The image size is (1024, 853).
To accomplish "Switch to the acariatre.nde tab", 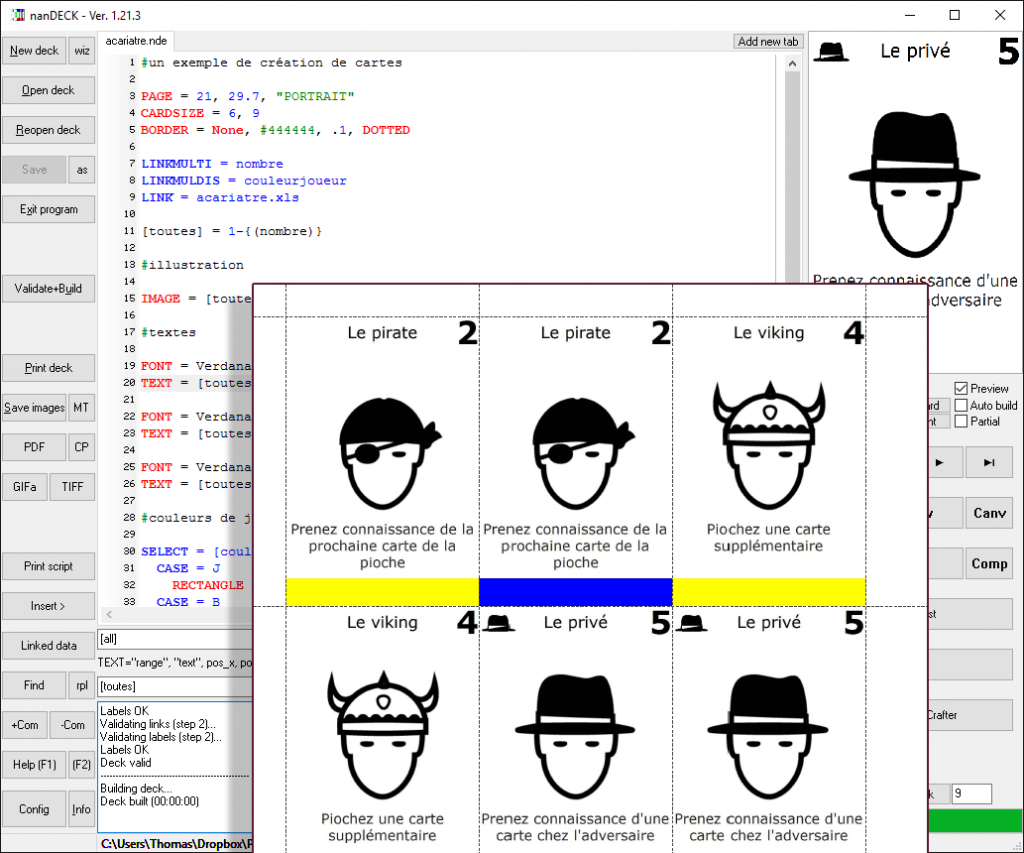I will 137,41.
